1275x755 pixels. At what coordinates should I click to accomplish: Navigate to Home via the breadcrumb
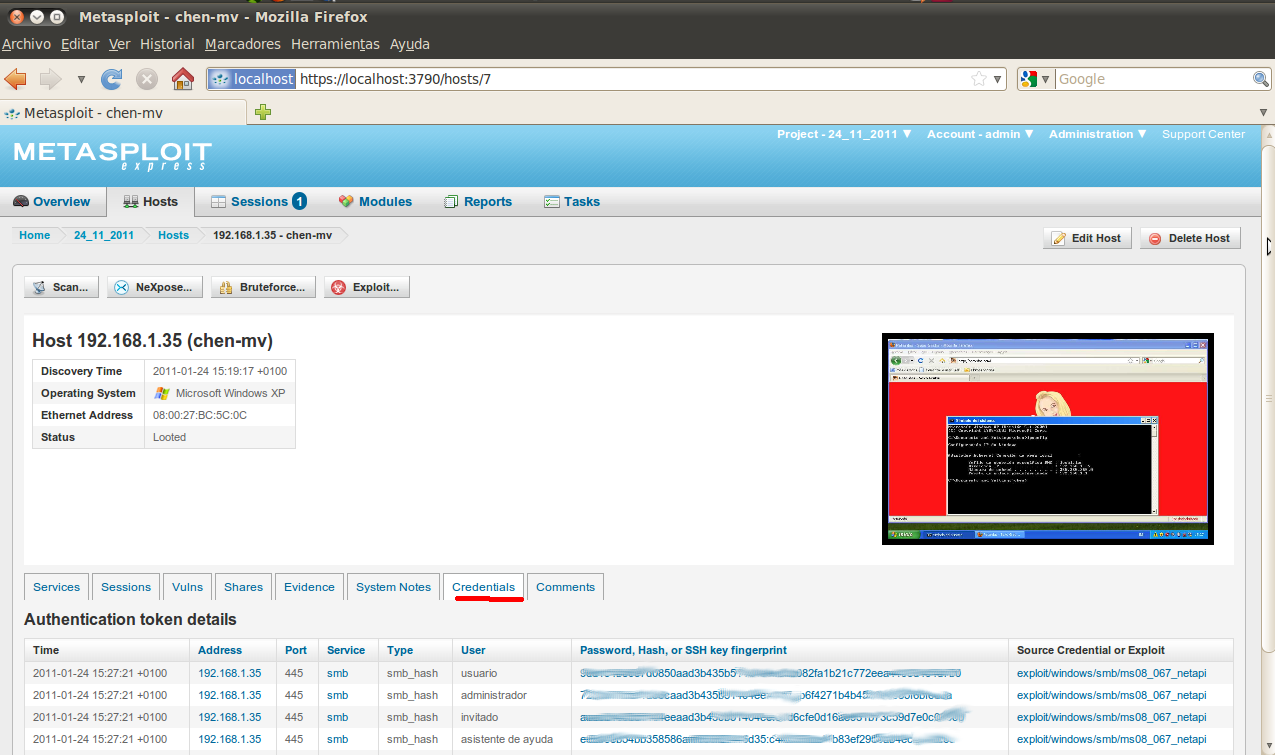[34, 235]
